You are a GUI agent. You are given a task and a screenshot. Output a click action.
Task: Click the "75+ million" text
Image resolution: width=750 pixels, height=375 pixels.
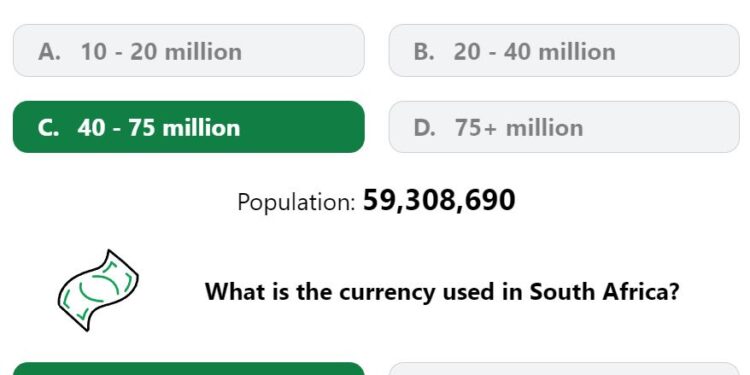coord(519,128)
